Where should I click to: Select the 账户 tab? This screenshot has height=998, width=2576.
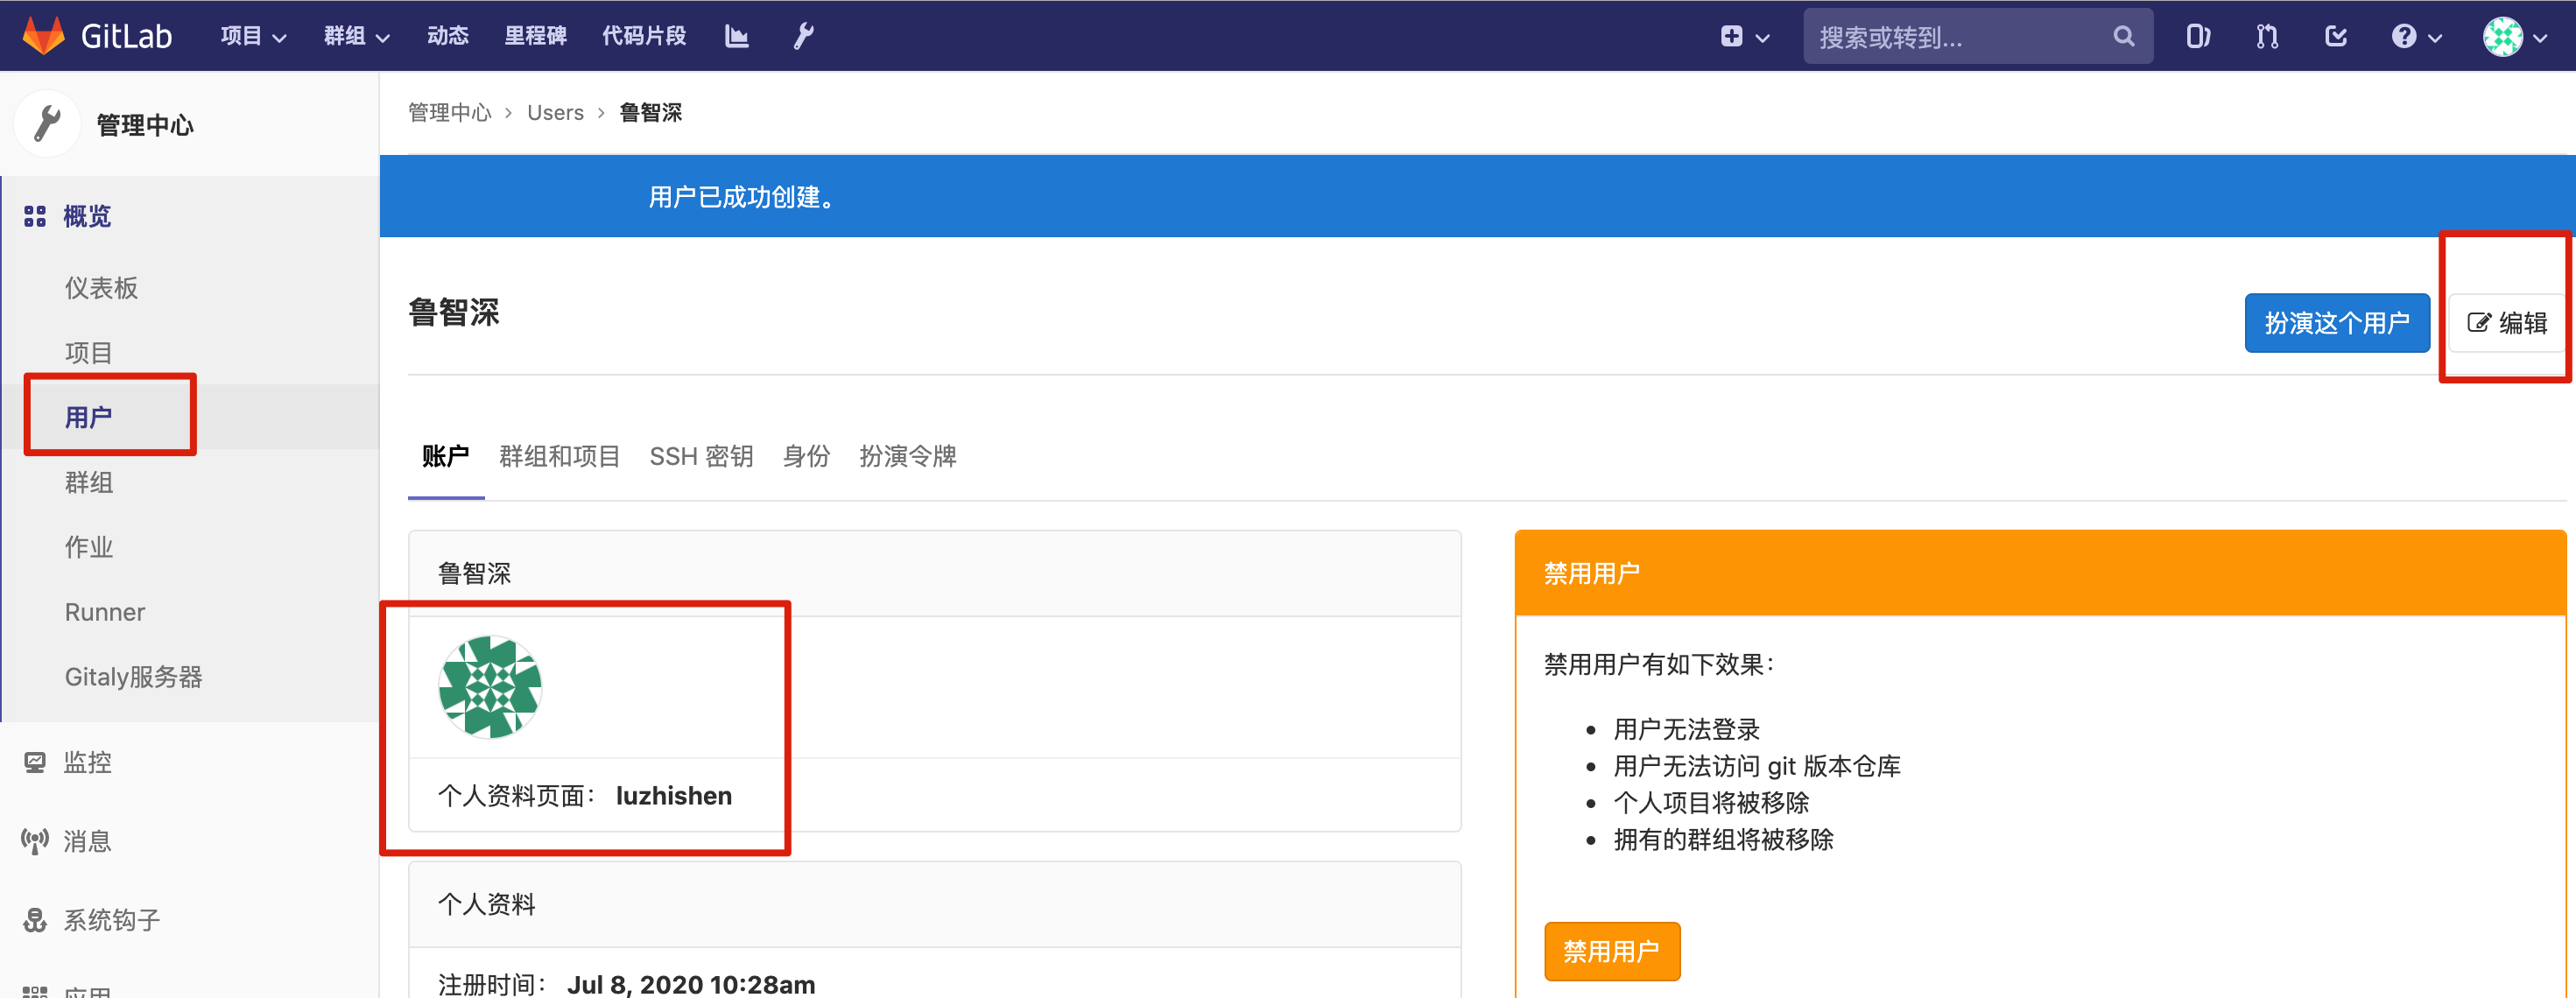(446, 456)
